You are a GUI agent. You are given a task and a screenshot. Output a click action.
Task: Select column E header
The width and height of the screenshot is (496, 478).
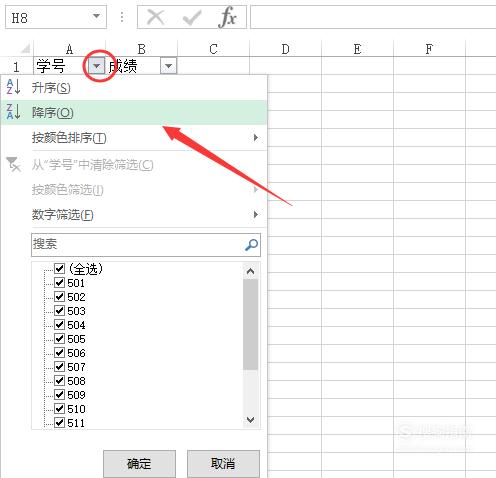357,49
